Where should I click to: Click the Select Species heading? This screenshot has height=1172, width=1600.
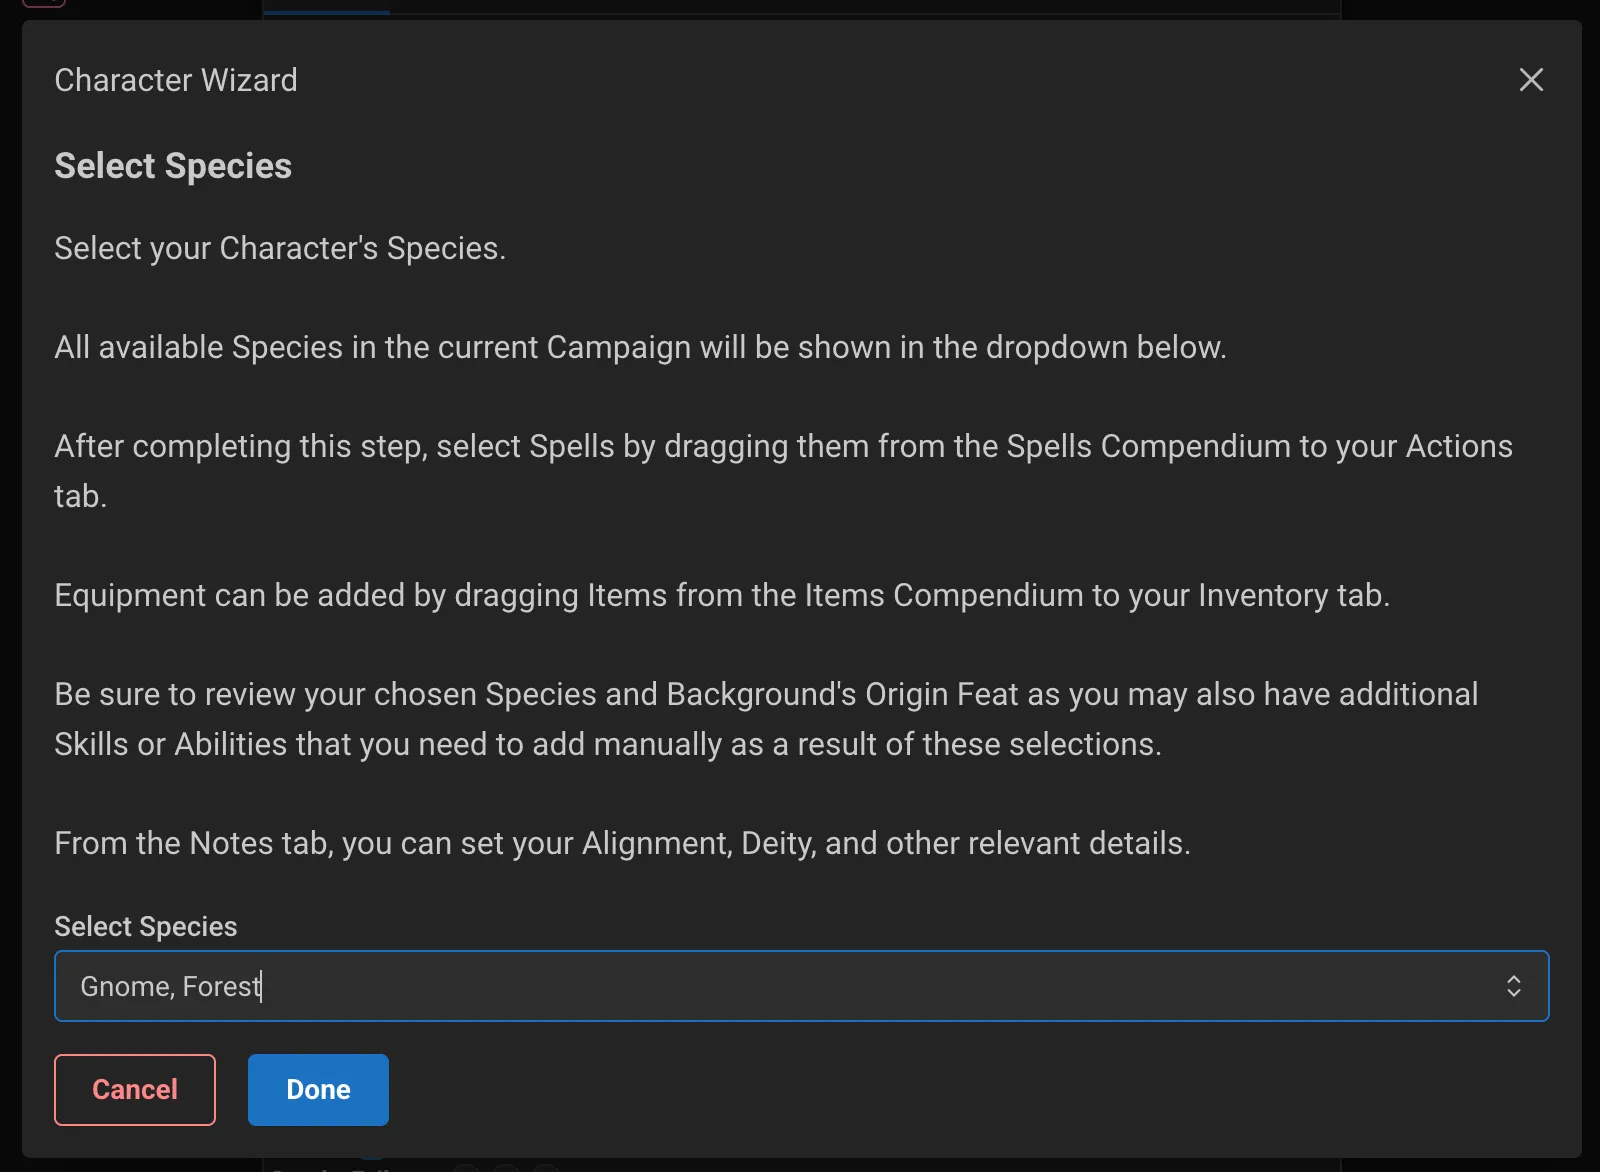[172, 165]
